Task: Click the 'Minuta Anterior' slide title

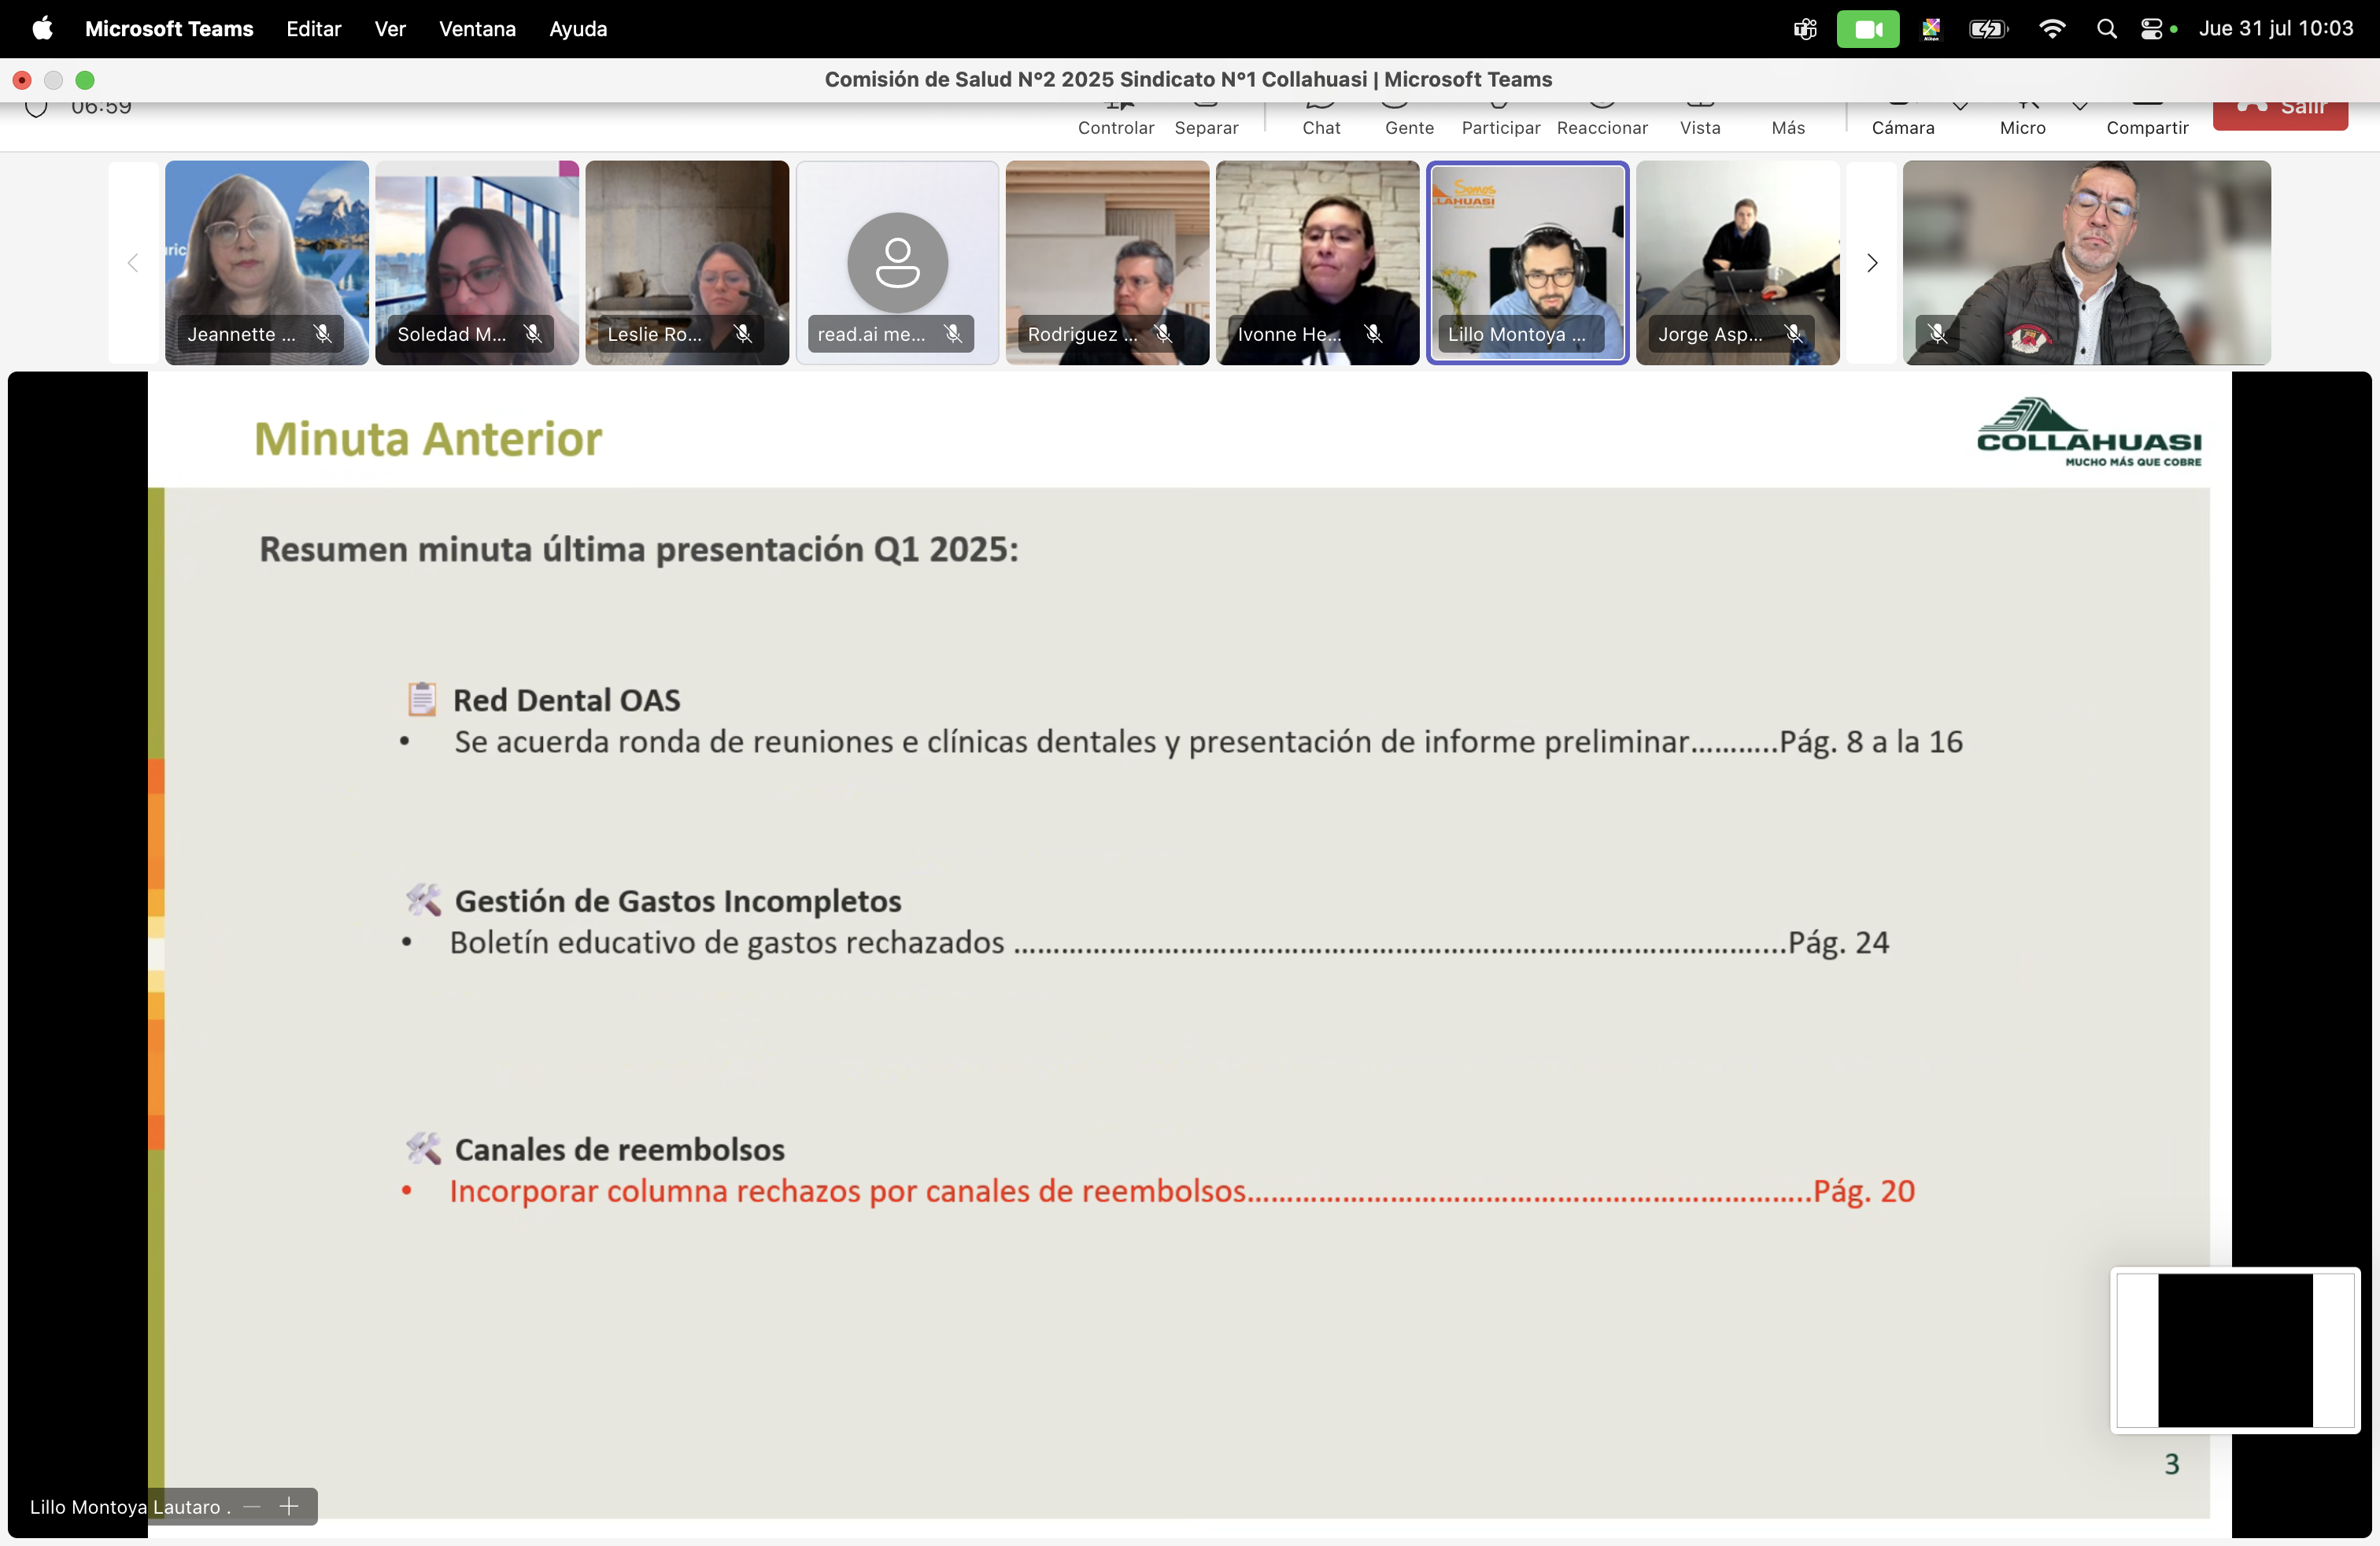Action: (x=428, y=439)
